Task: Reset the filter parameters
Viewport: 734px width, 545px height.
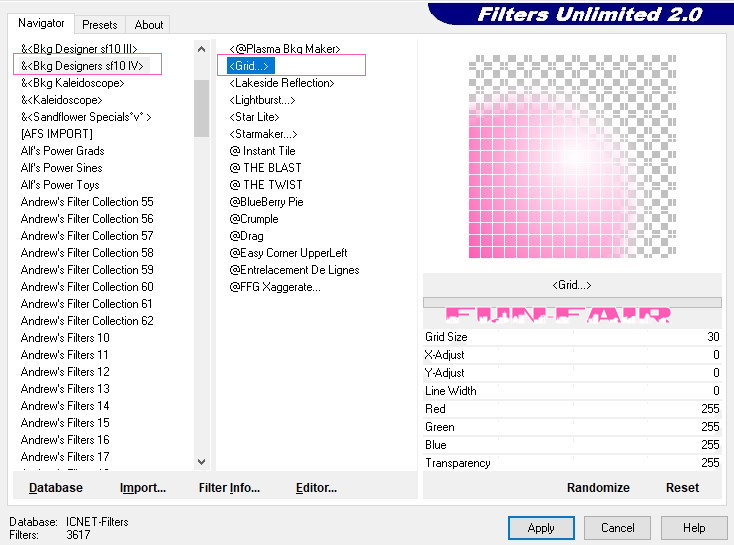Action: point(682,487)
